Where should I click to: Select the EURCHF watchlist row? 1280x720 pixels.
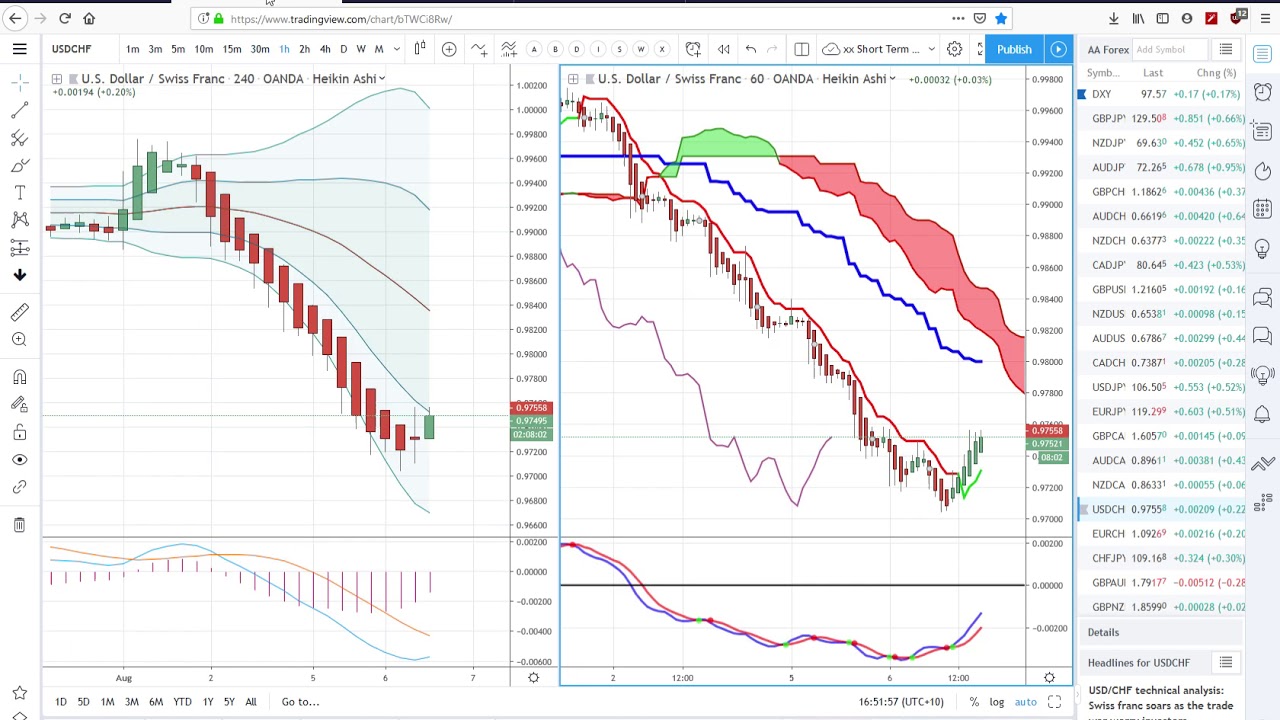tap(1163, 533)
